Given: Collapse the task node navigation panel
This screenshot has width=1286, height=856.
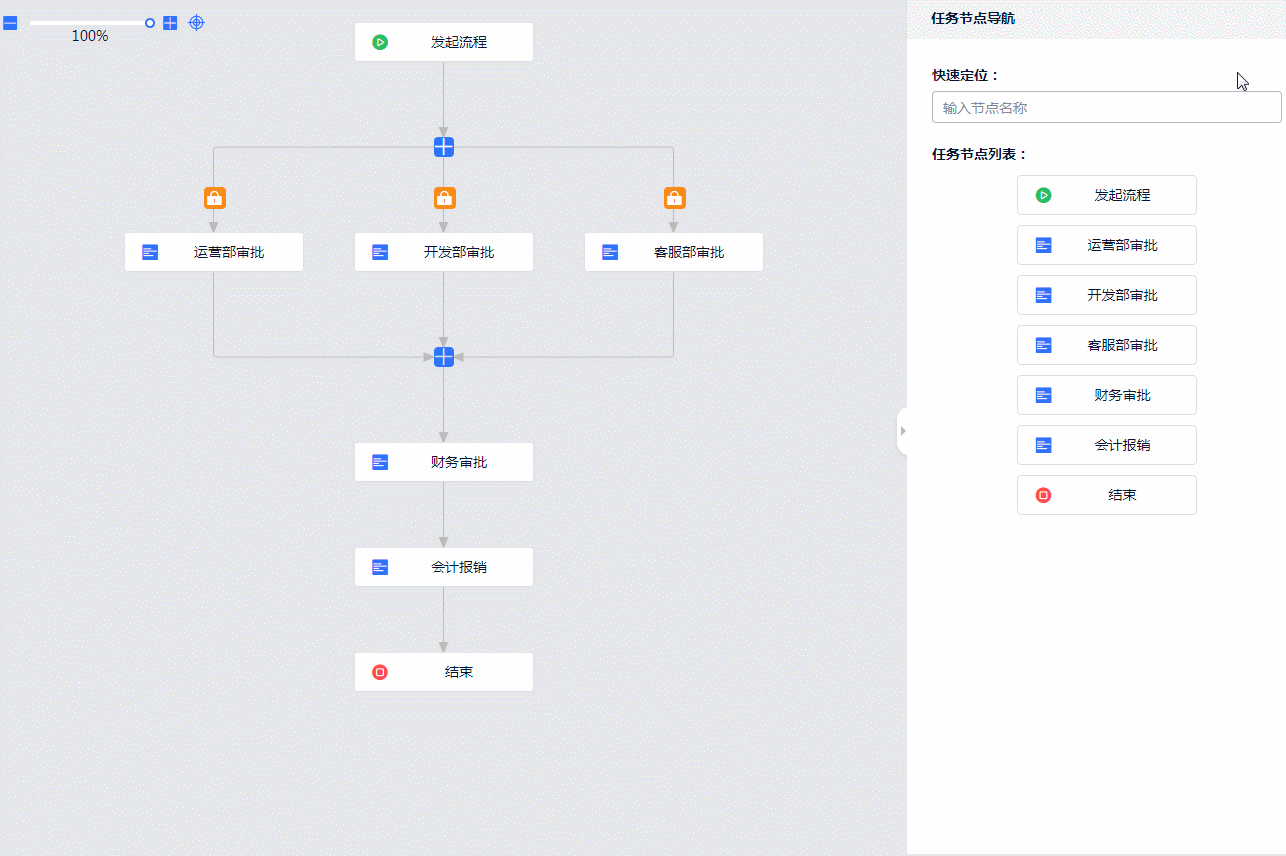Looking at the screenshot, I should [x=902, y=431].
